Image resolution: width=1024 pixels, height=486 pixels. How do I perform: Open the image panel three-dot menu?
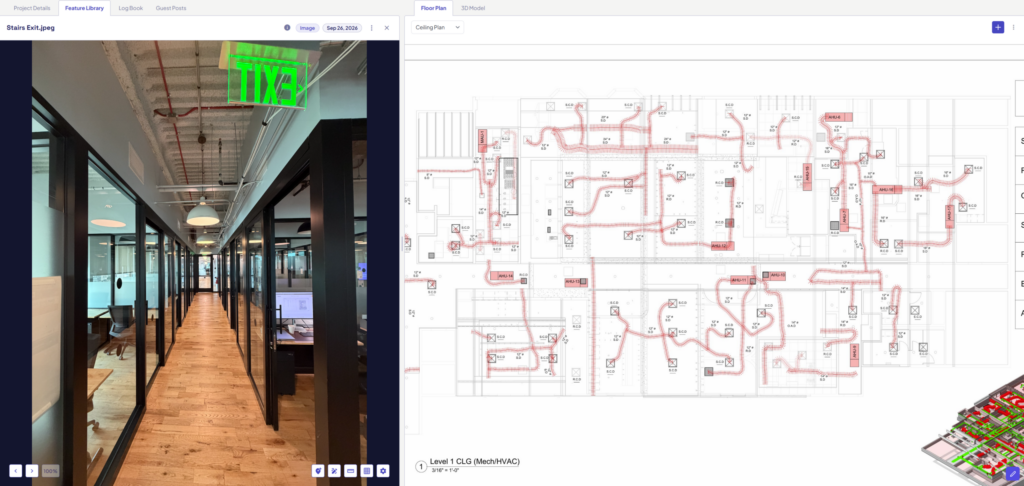click(372, 28)
